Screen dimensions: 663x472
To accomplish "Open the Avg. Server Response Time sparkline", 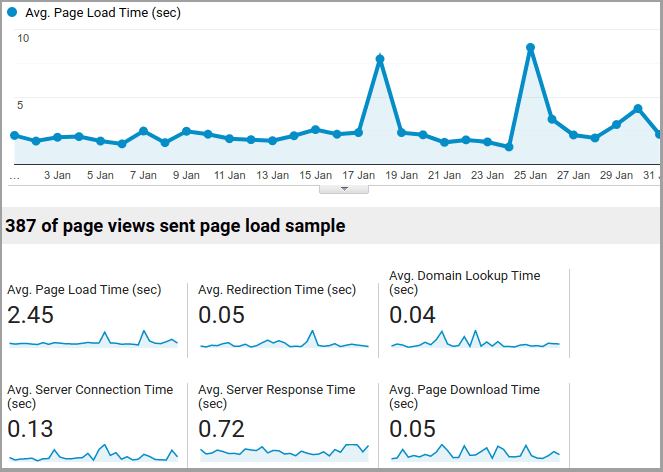I will [x=284, y=453].
